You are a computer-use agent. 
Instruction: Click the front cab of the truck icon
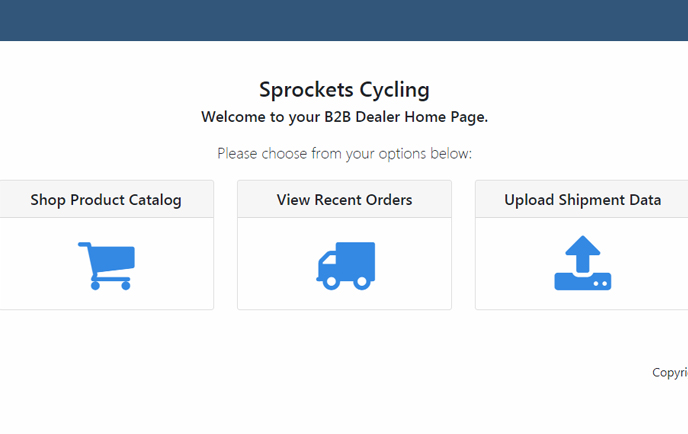[x=326, y=268]
